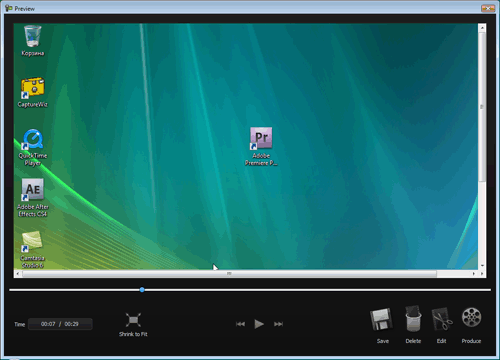500x360 pixels.
Task: Toggle Shrink to Fit view
Action: (133, 320)
